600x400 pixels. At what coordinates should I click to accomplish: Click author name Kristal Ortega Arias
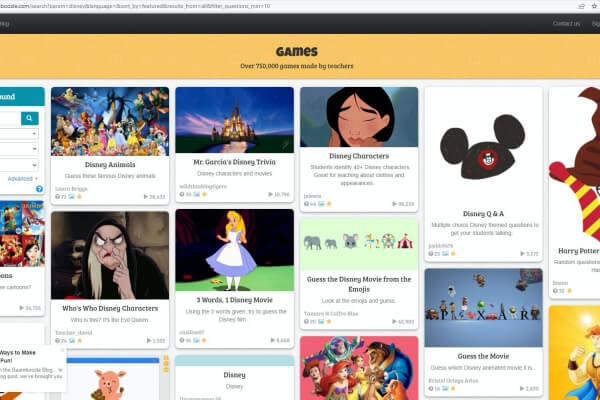click(453, 380)
